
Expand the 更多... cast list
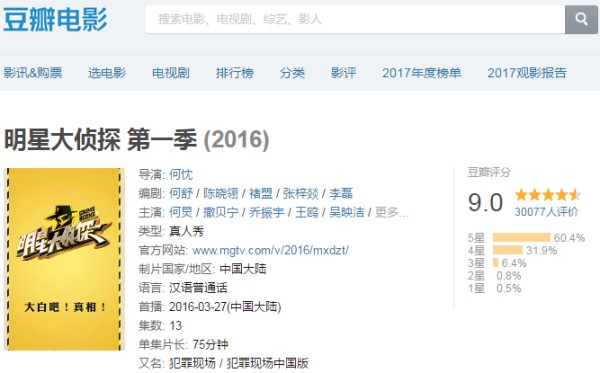pos(391,212)
